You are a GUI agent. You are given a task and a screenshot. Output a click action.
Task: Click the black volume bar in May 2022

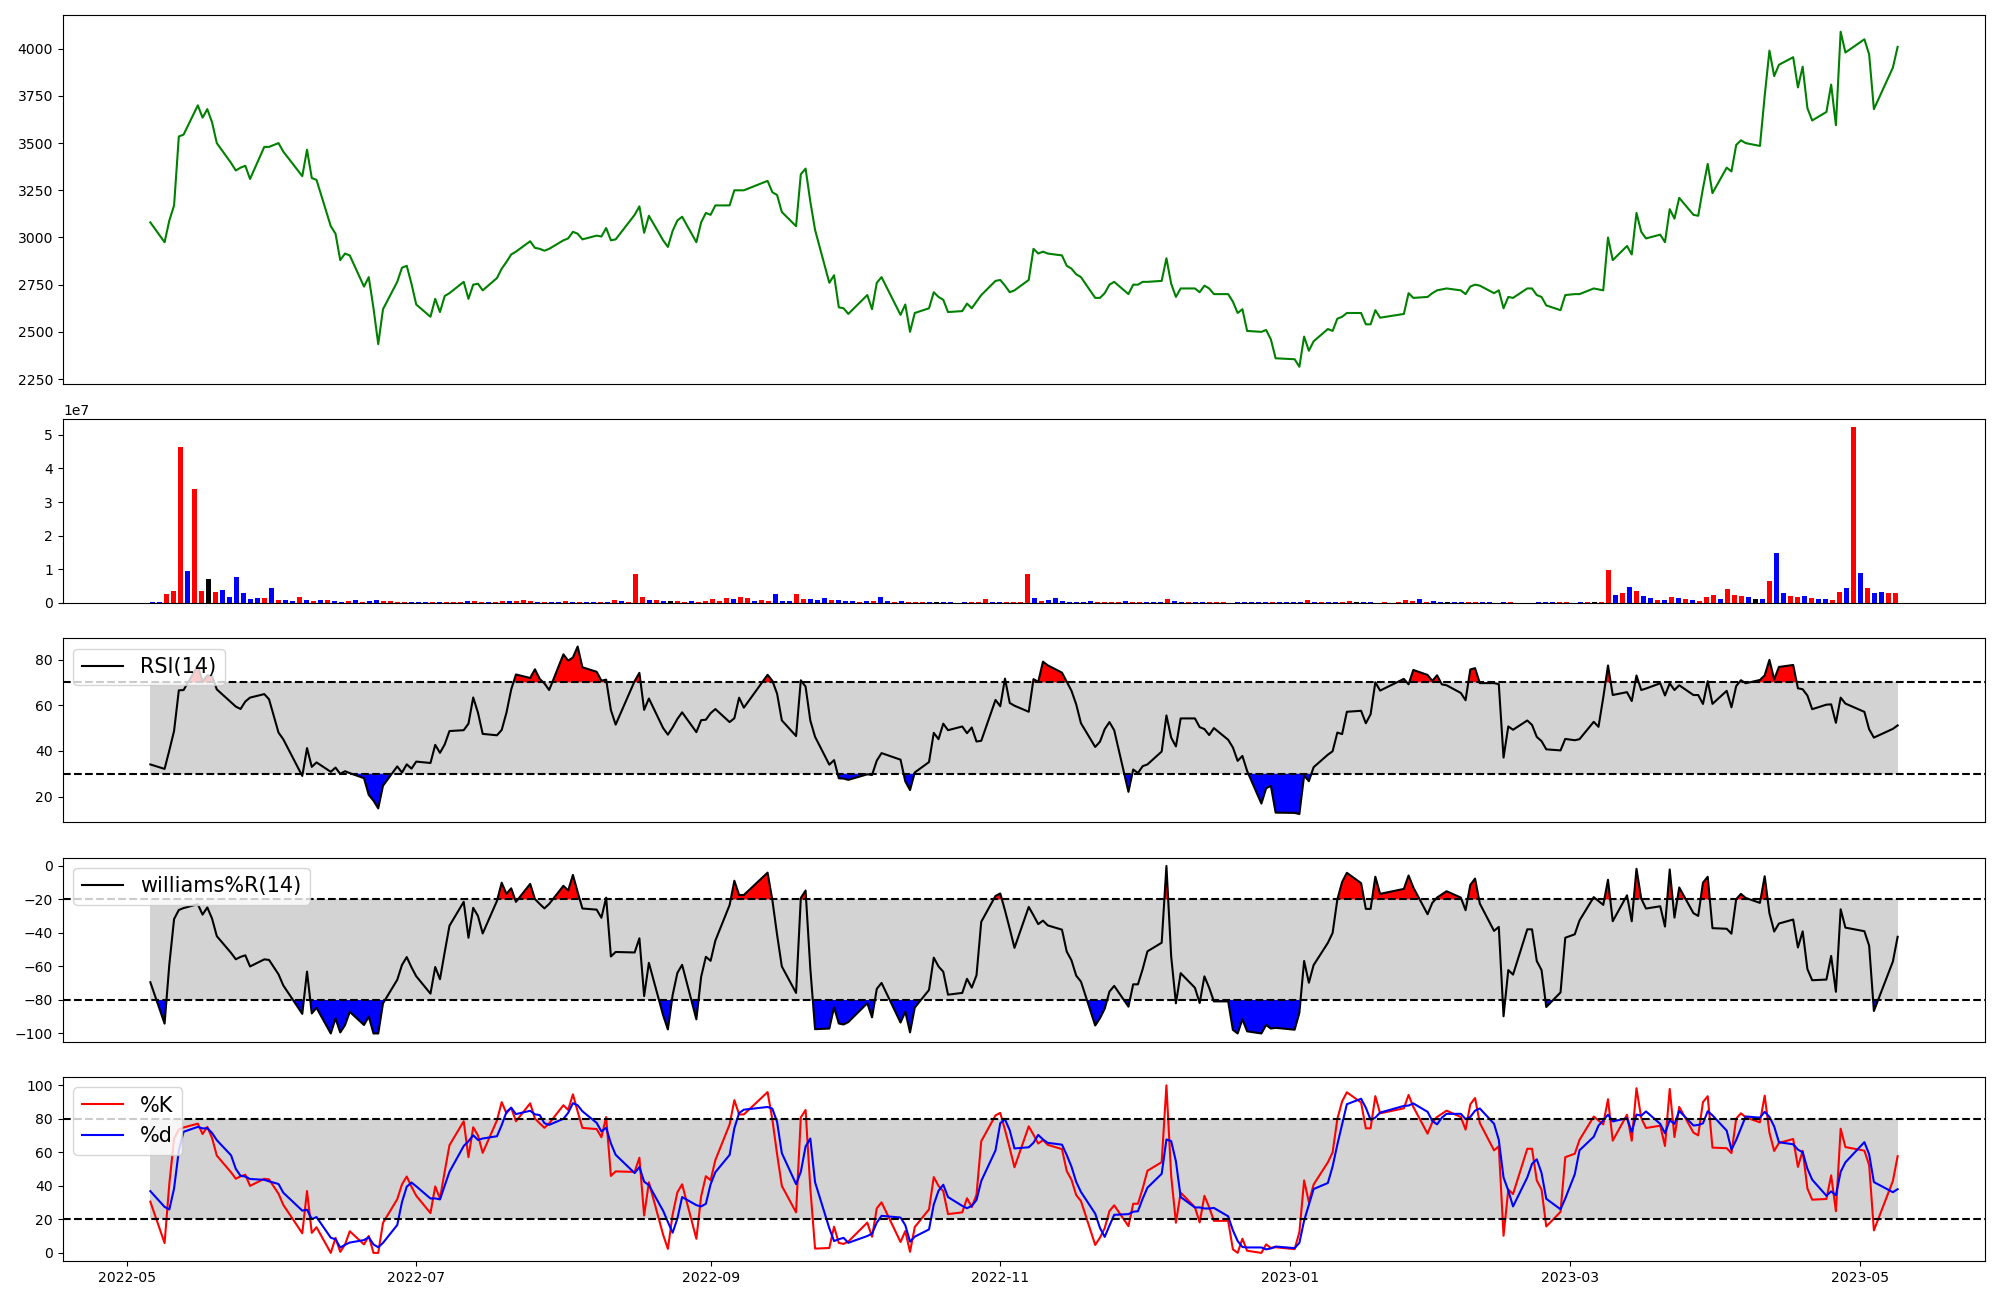click(208, 591)
